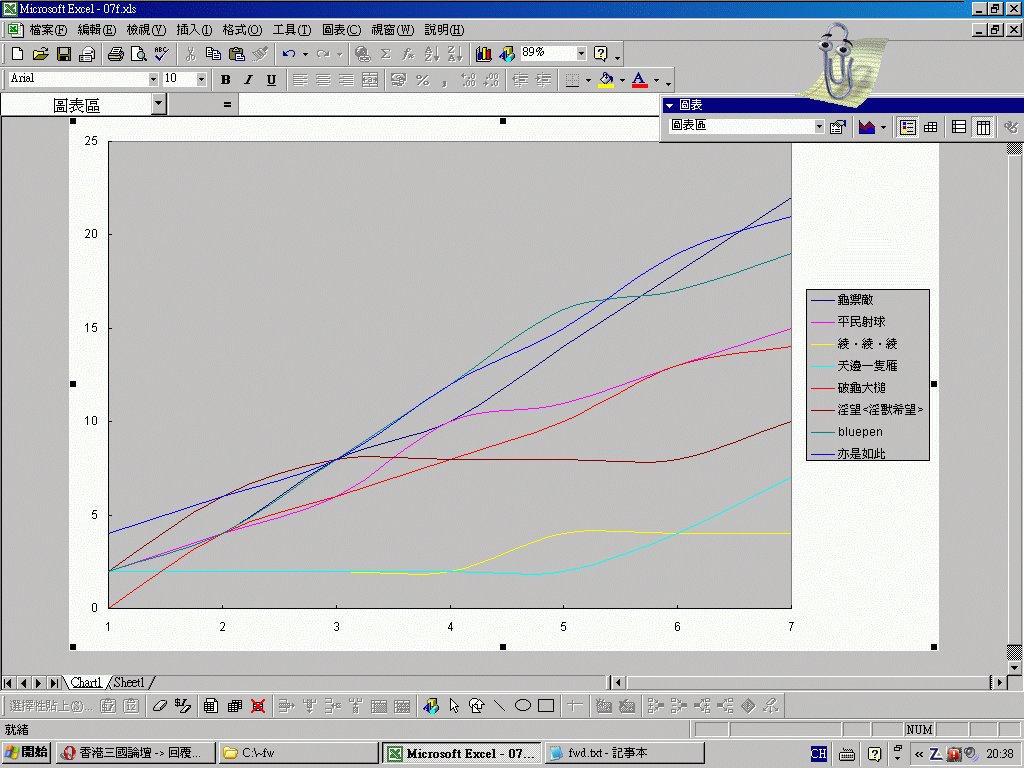Click the chart type icon in the Chart toolbar
This screenshot has height=768, width=1024.
point(867,127)
